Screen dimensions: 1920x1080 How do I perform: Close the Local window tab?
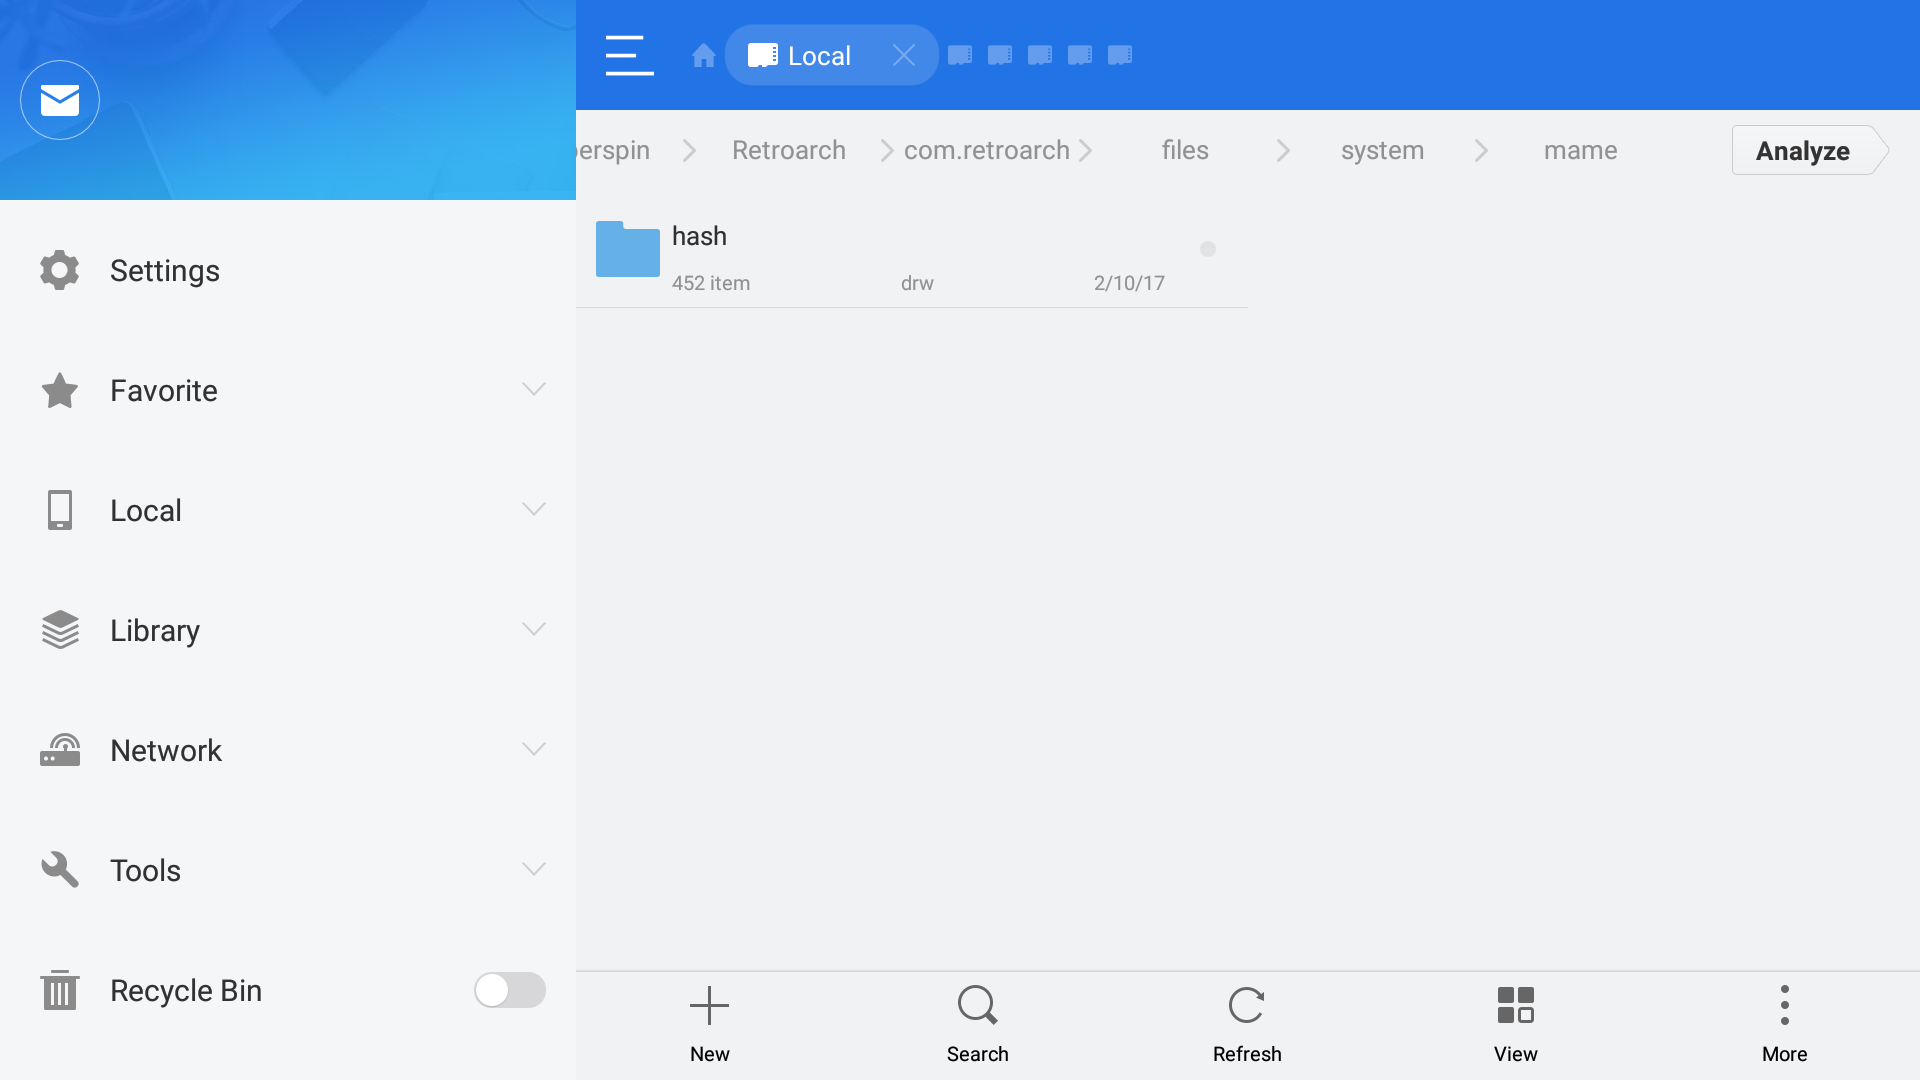point(904,55)
